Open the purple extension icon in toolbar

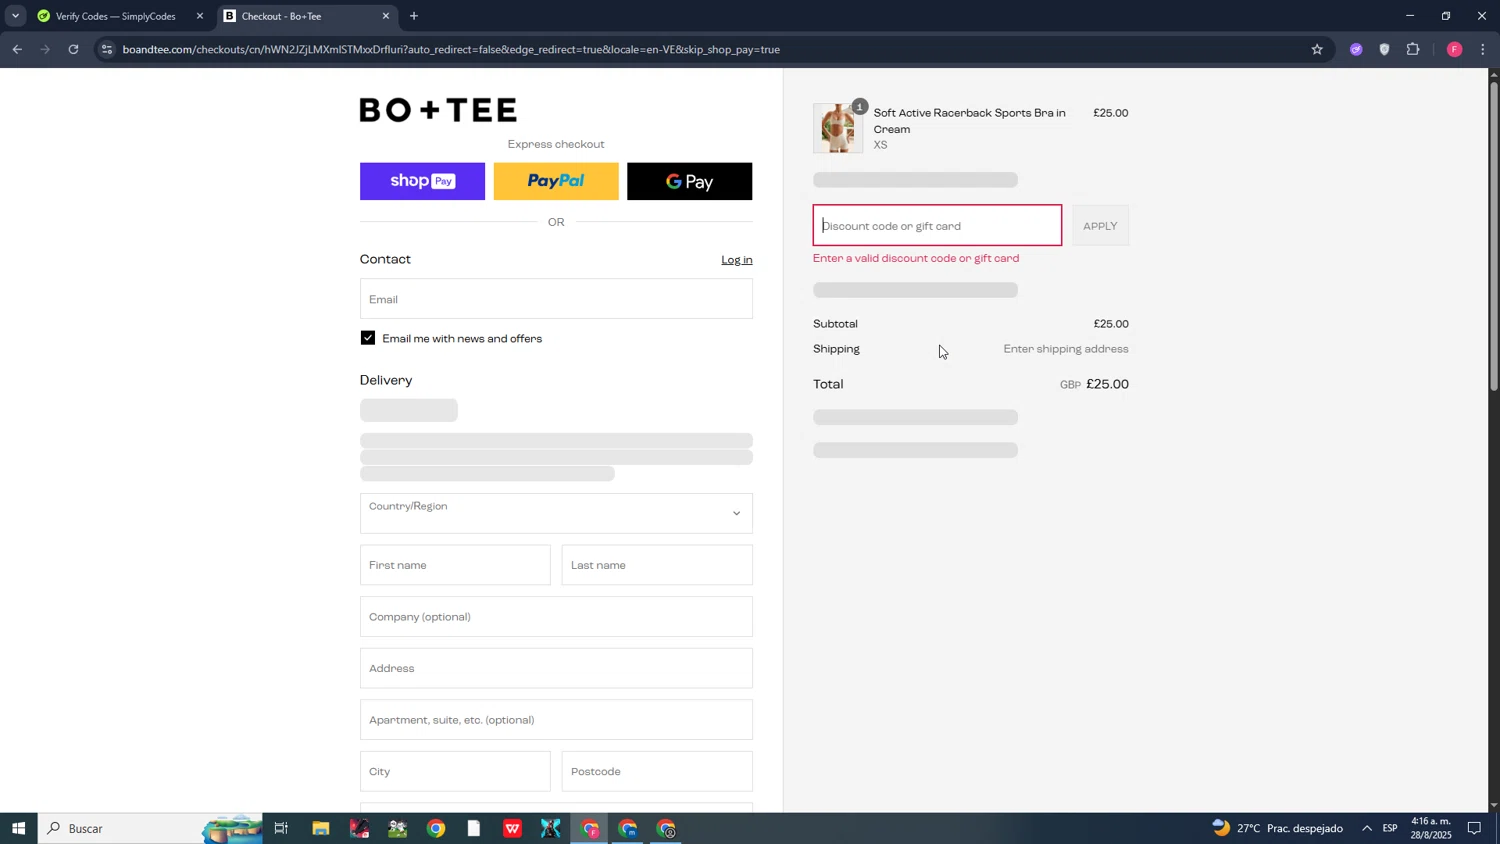pyautogui.click(x=1356, y=49)
